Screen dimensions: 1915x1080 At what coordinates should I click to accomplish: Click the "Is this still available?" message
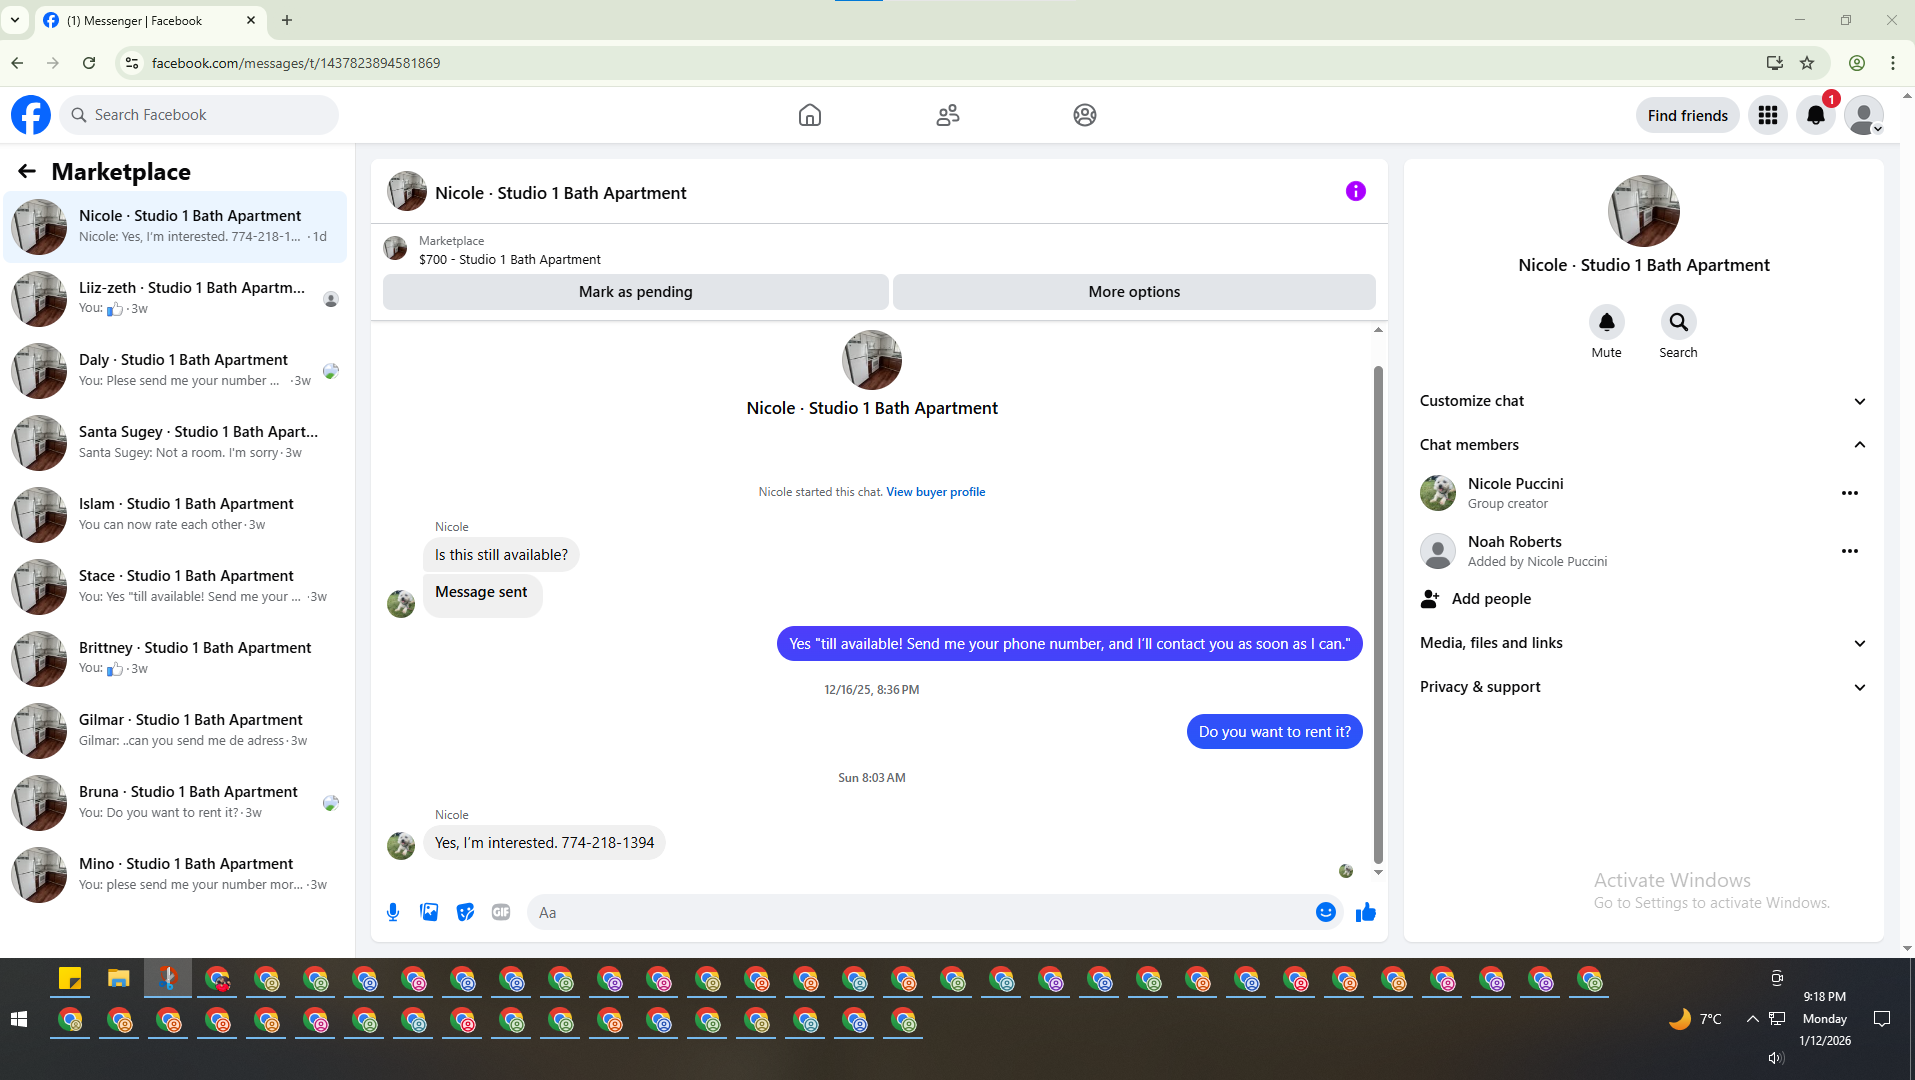tap(501, 555)
